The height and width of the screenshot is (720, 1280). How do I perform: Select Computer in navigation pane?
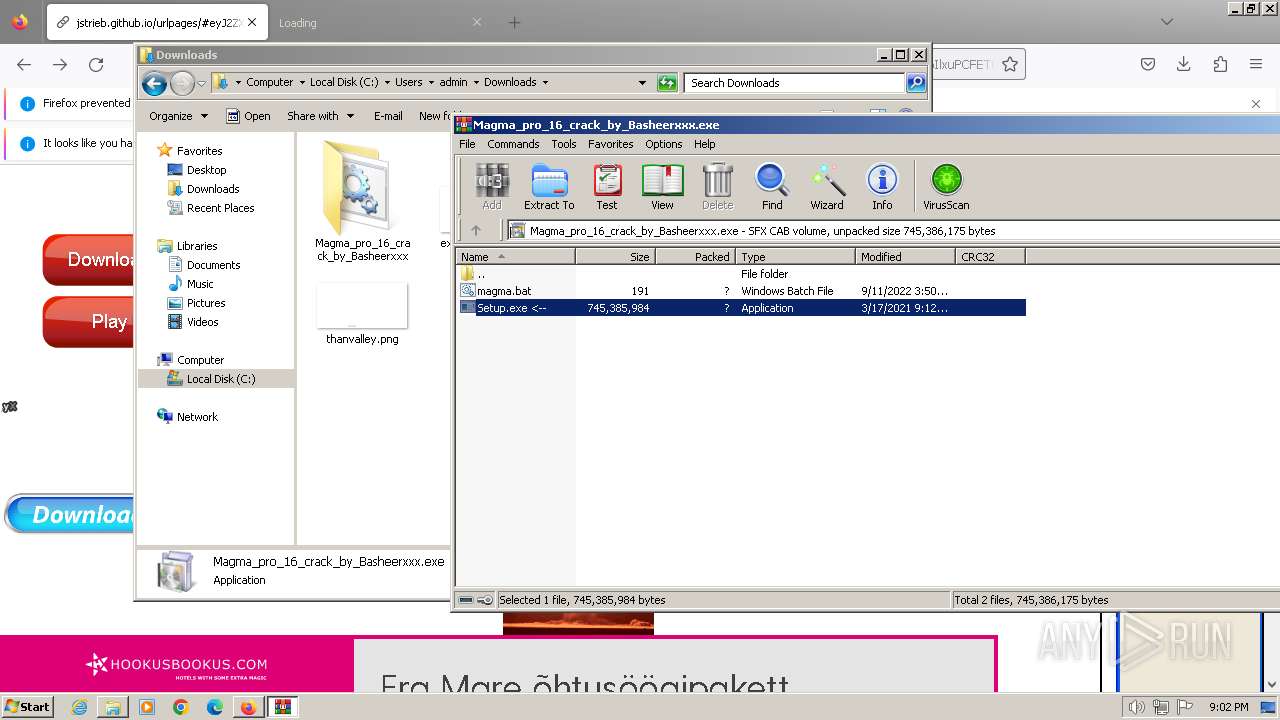(191, 360)
